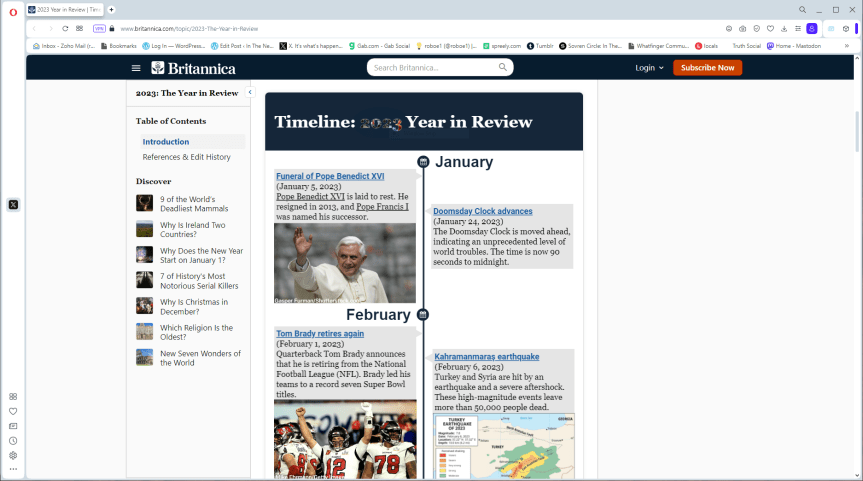The height and width of the screenshot is (481, 863).
Task: Open downloads panel icon
Action: click(784, 29)
